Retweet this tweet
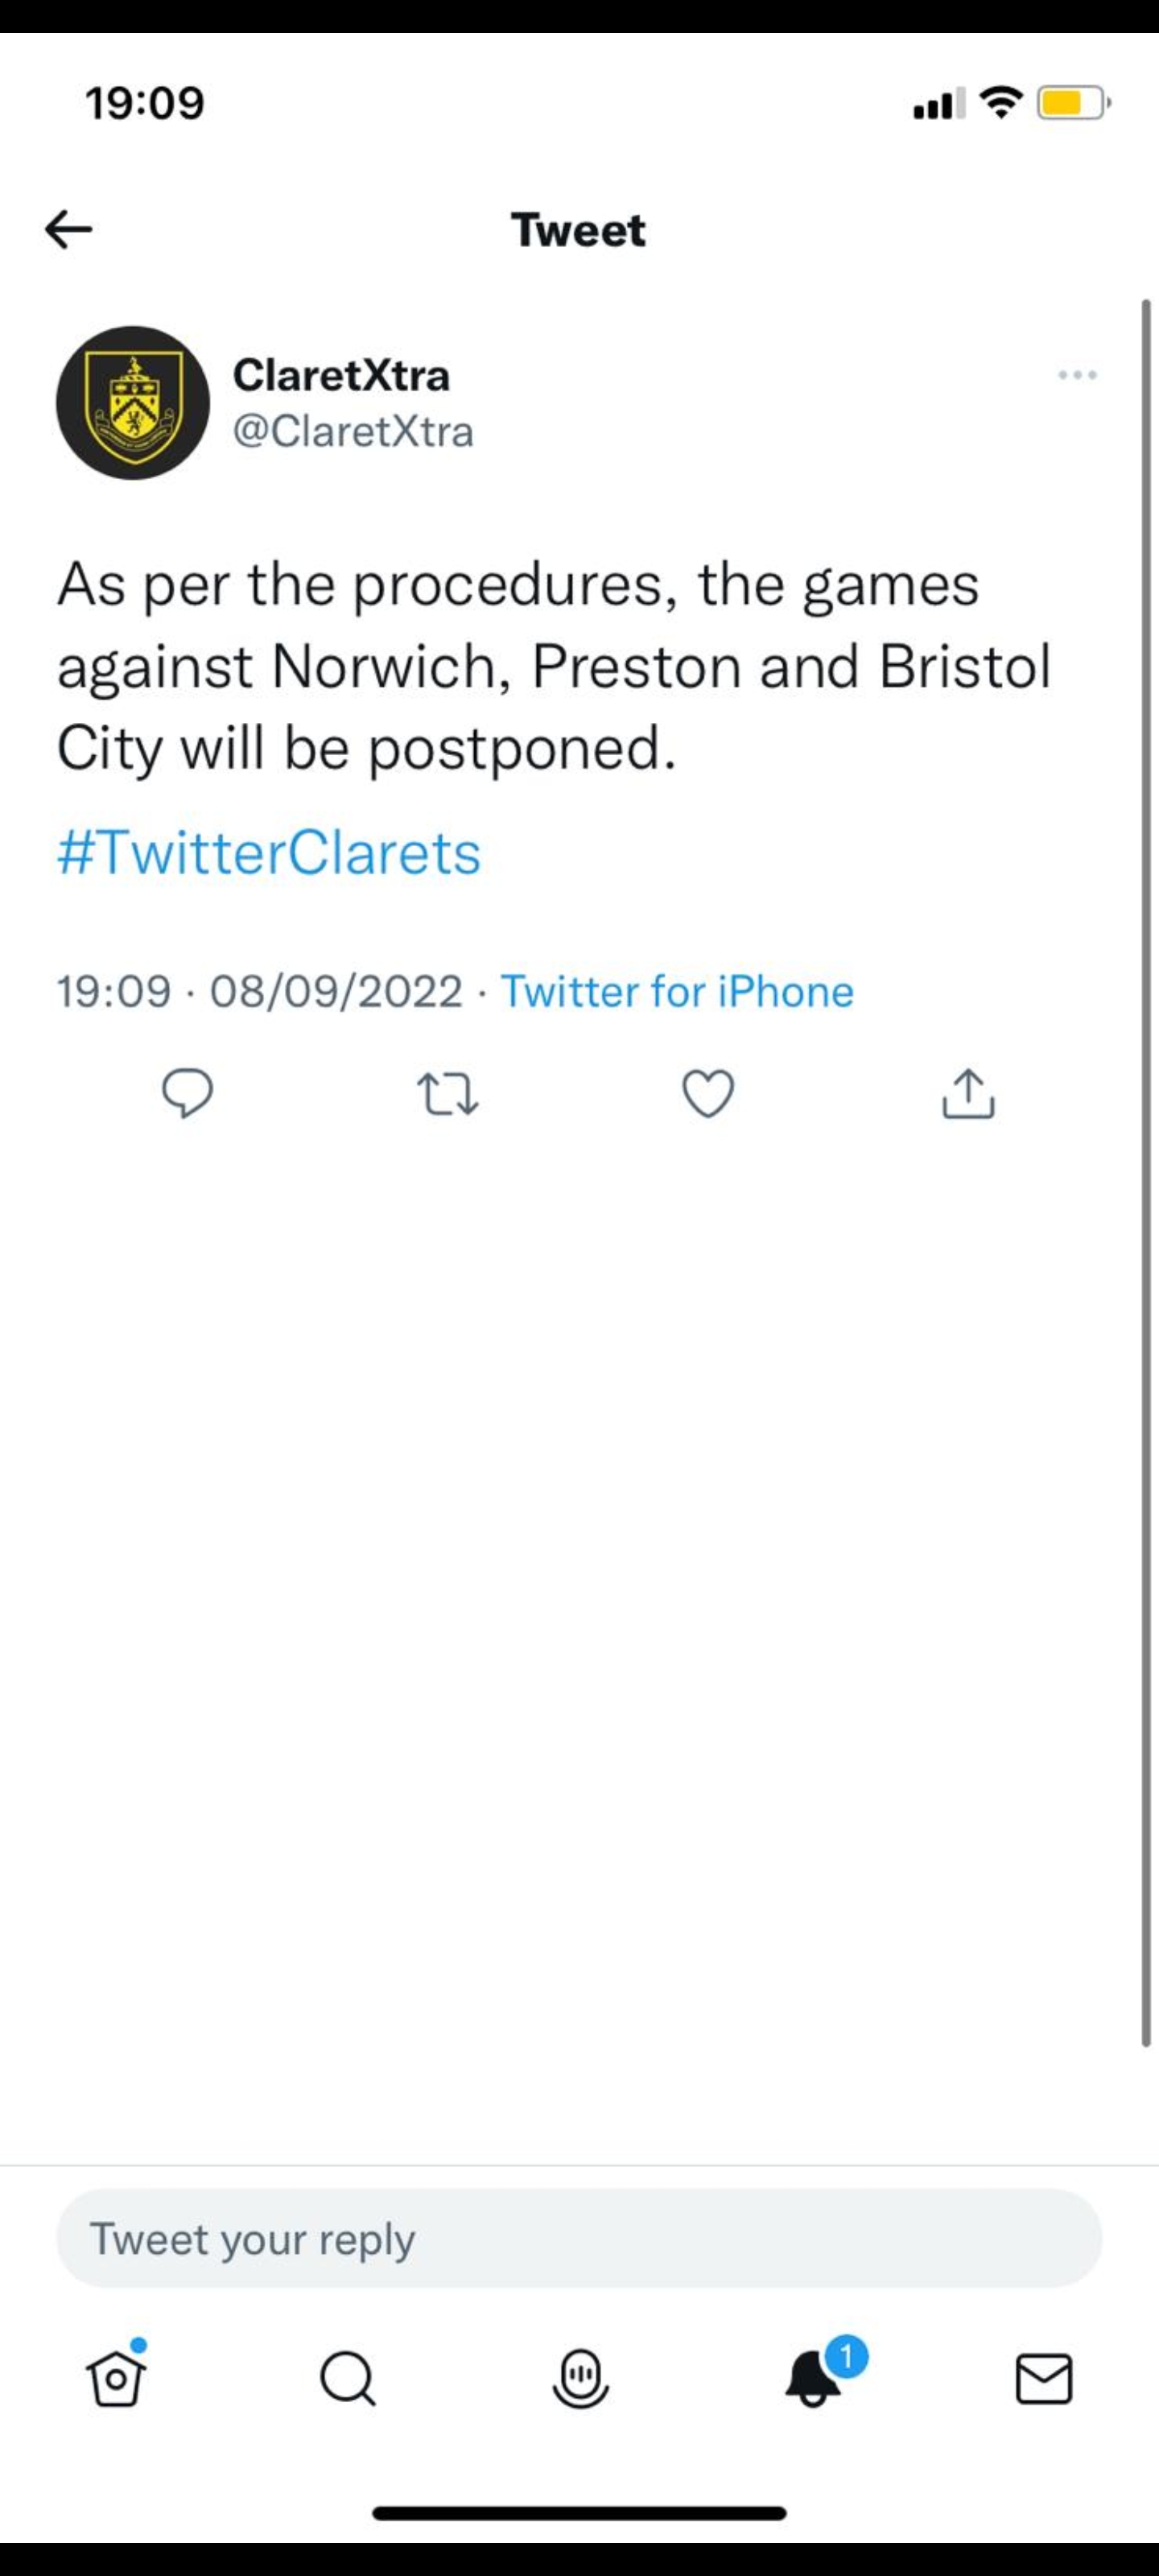The height and width of the screenshot is (2576, 1159). tap(448, 1093)
